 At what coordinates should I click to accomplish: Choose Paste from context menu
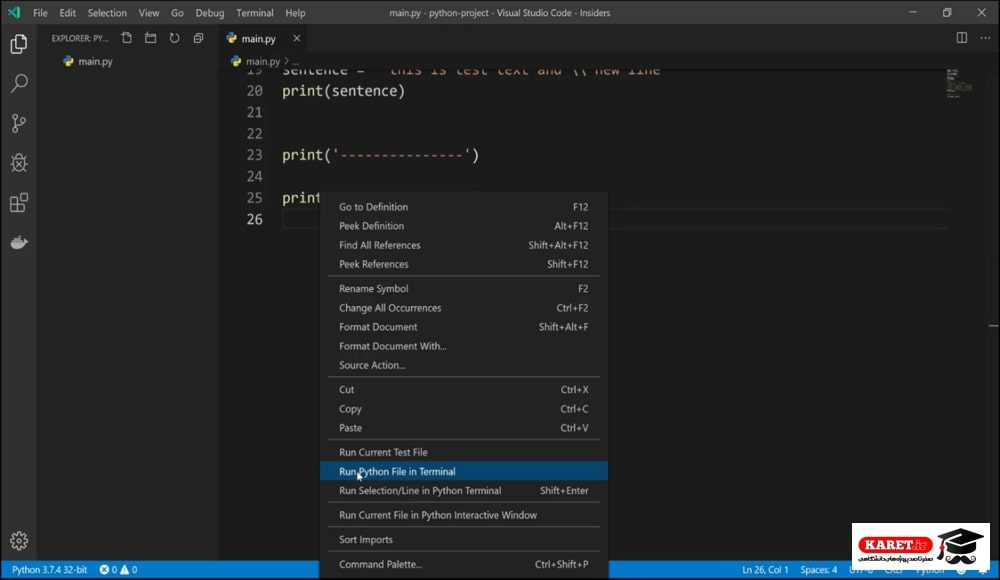[464, 428]
